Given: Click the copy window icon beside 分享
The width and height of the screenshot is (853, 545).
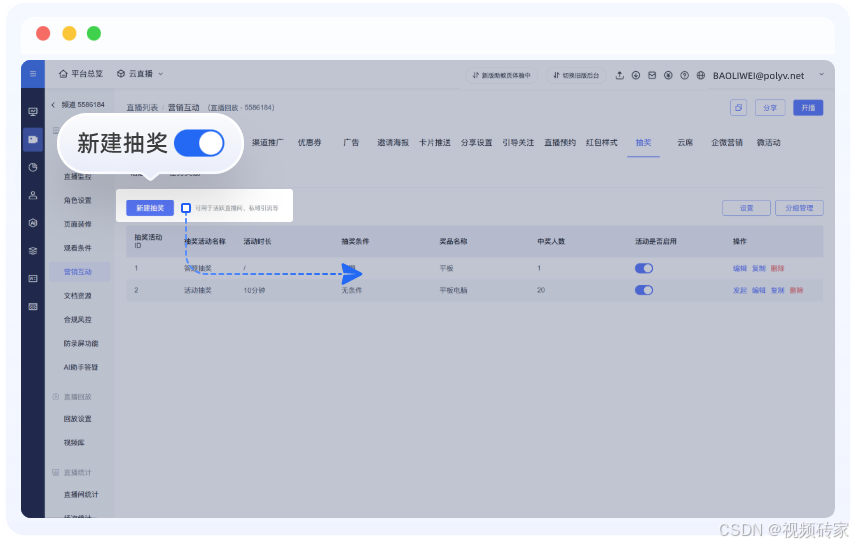Looking at the screenshot, I should point(738,108).
